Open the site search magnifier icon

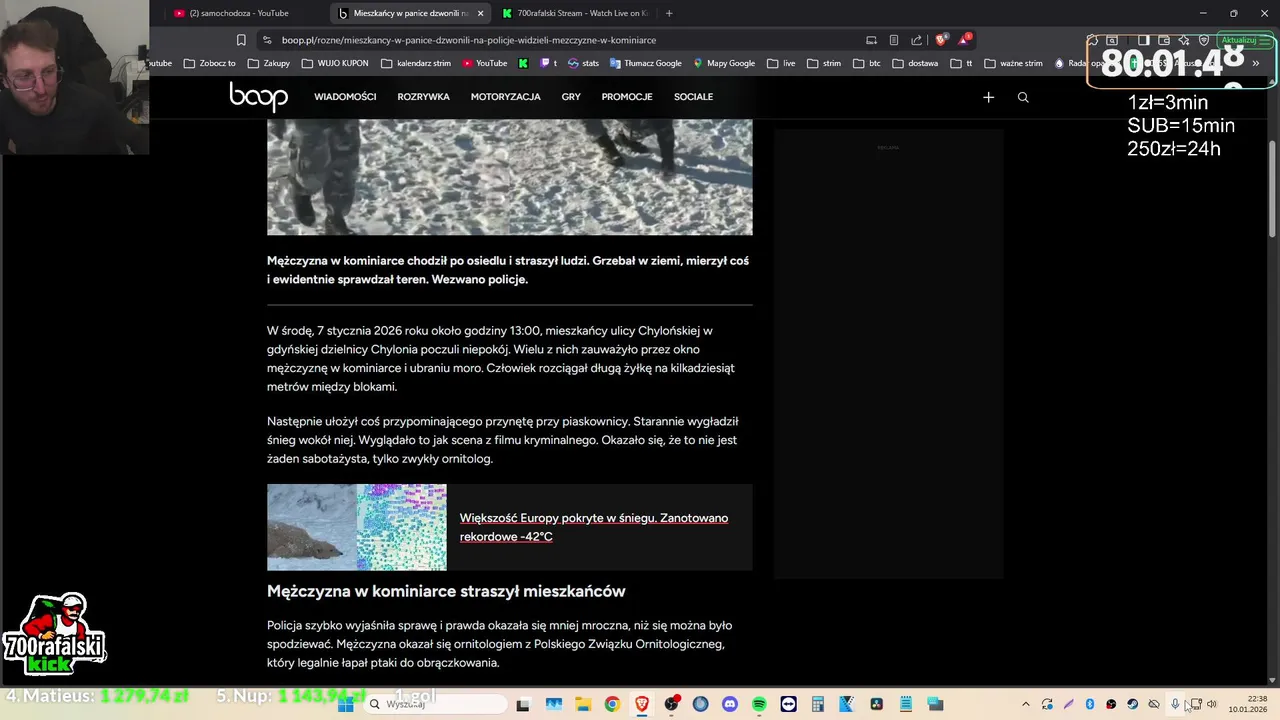pyautogui.click(x=1022, y=97)
